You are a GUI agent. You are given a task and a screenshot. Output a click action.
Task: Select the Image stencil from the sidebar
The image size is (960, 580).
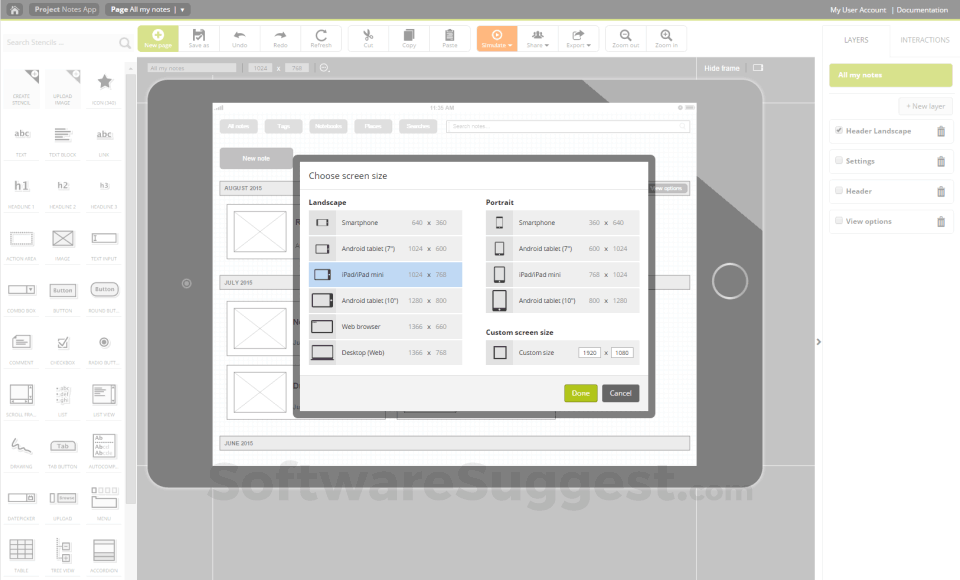point(62,240)
